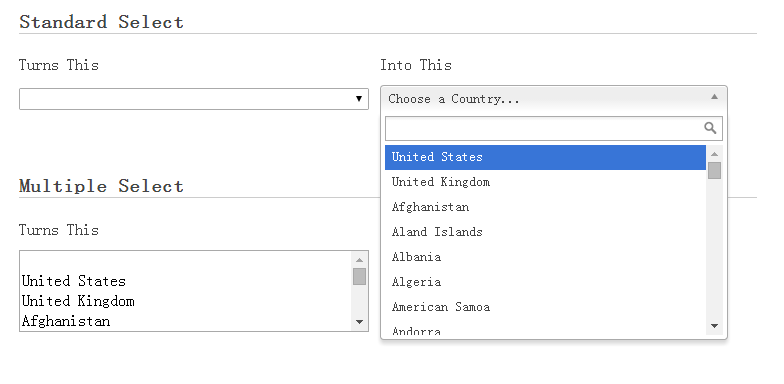Pick Aland Islands option

pos(545,232)
